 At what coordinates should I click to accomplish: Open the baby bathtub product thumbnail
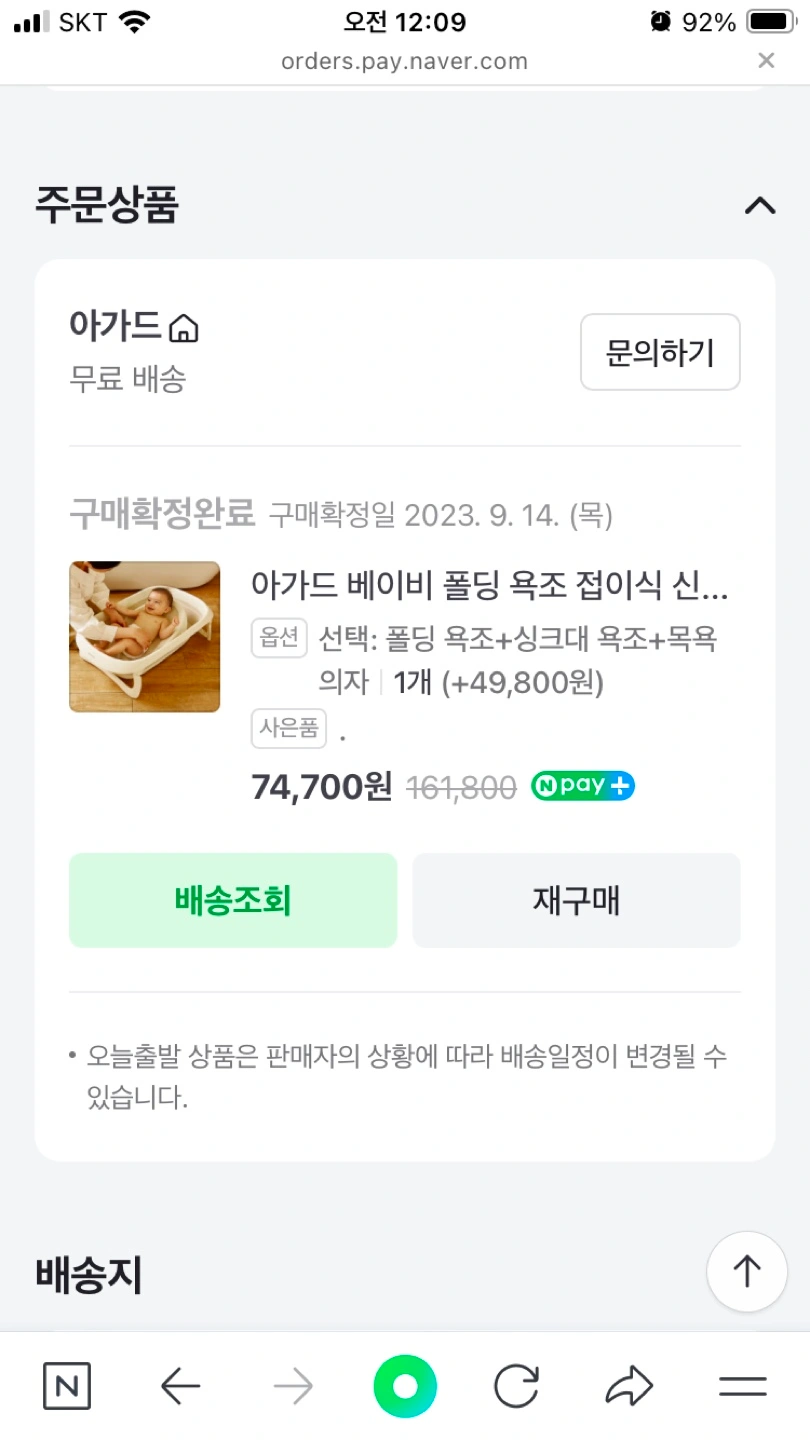point(145,637)
